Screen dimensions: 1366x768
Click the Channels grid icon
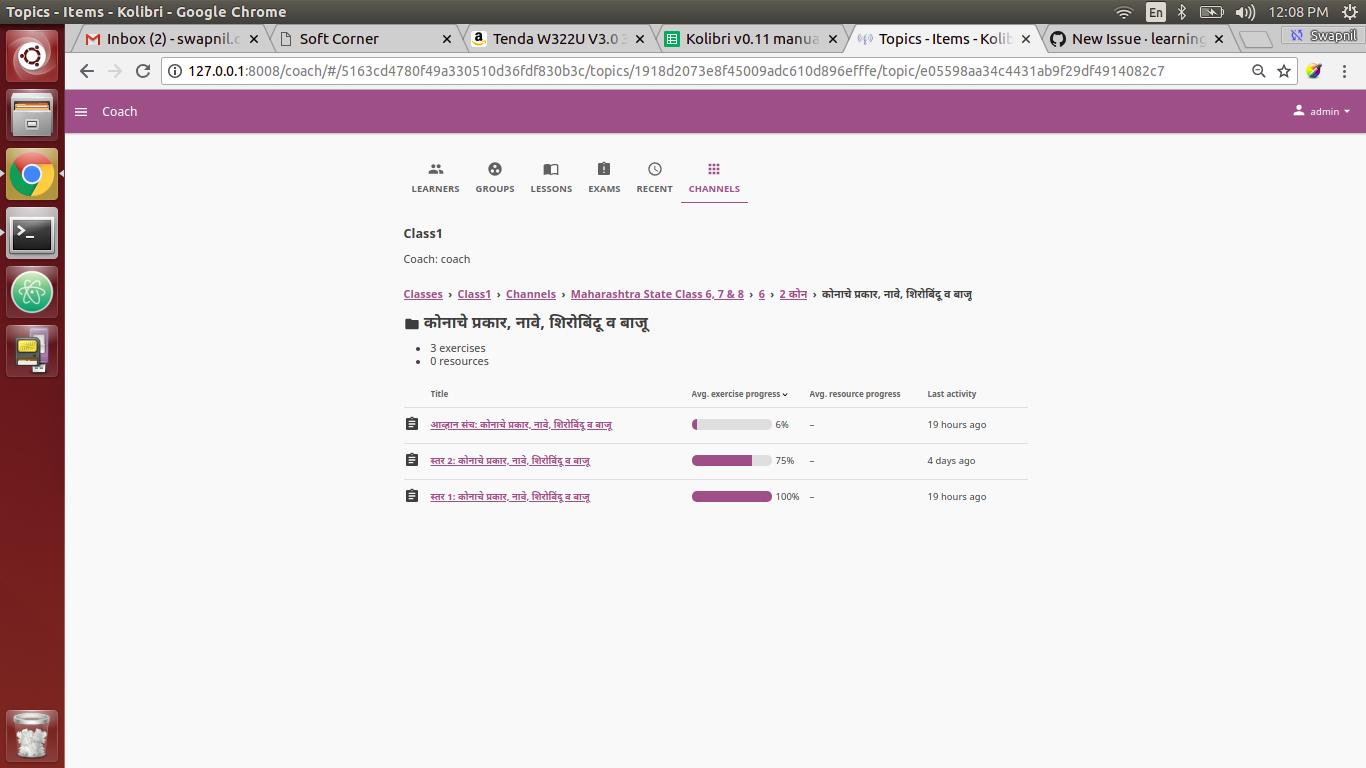point(713,170)
